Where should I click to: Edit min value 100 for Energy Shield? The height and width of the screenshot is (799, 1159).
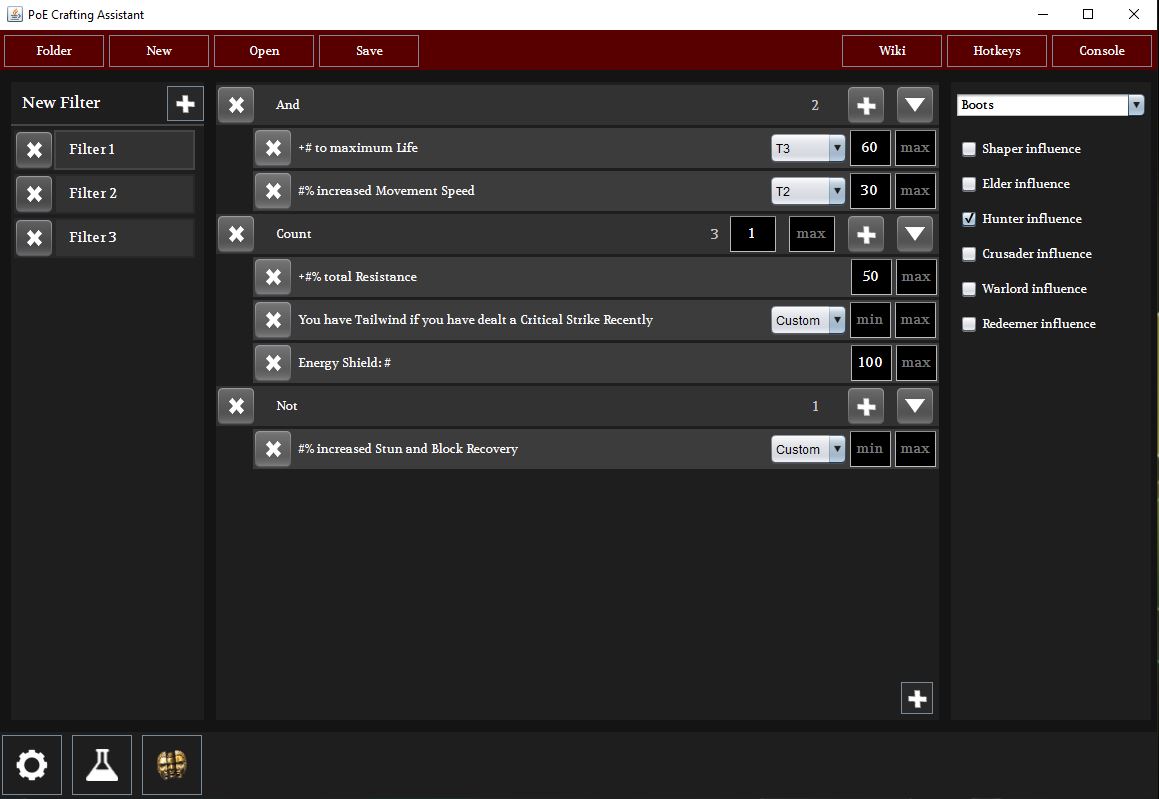(871, 363)
